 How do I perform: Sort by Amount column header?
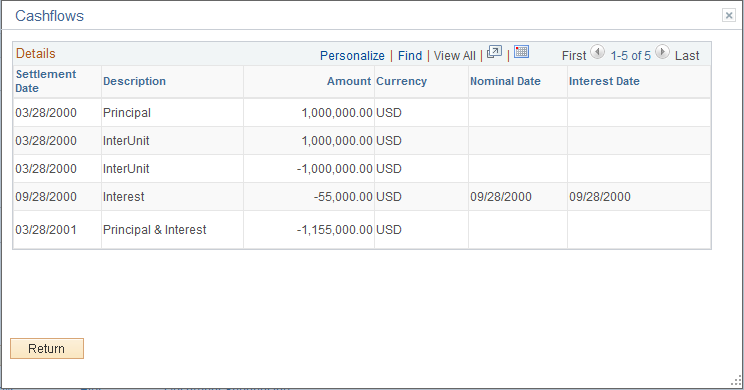349,81
